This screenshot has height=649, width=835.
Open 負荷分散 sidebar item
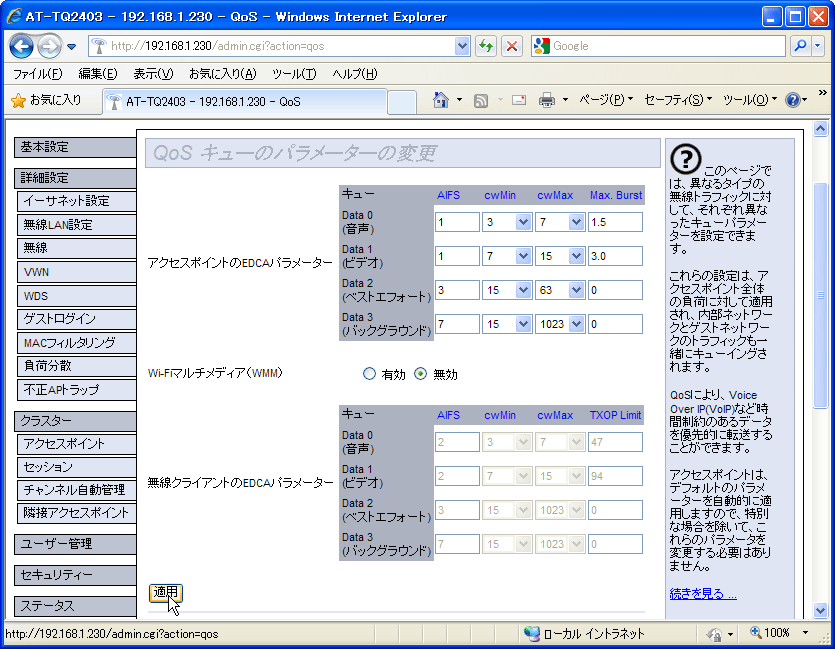pos(77,366)
